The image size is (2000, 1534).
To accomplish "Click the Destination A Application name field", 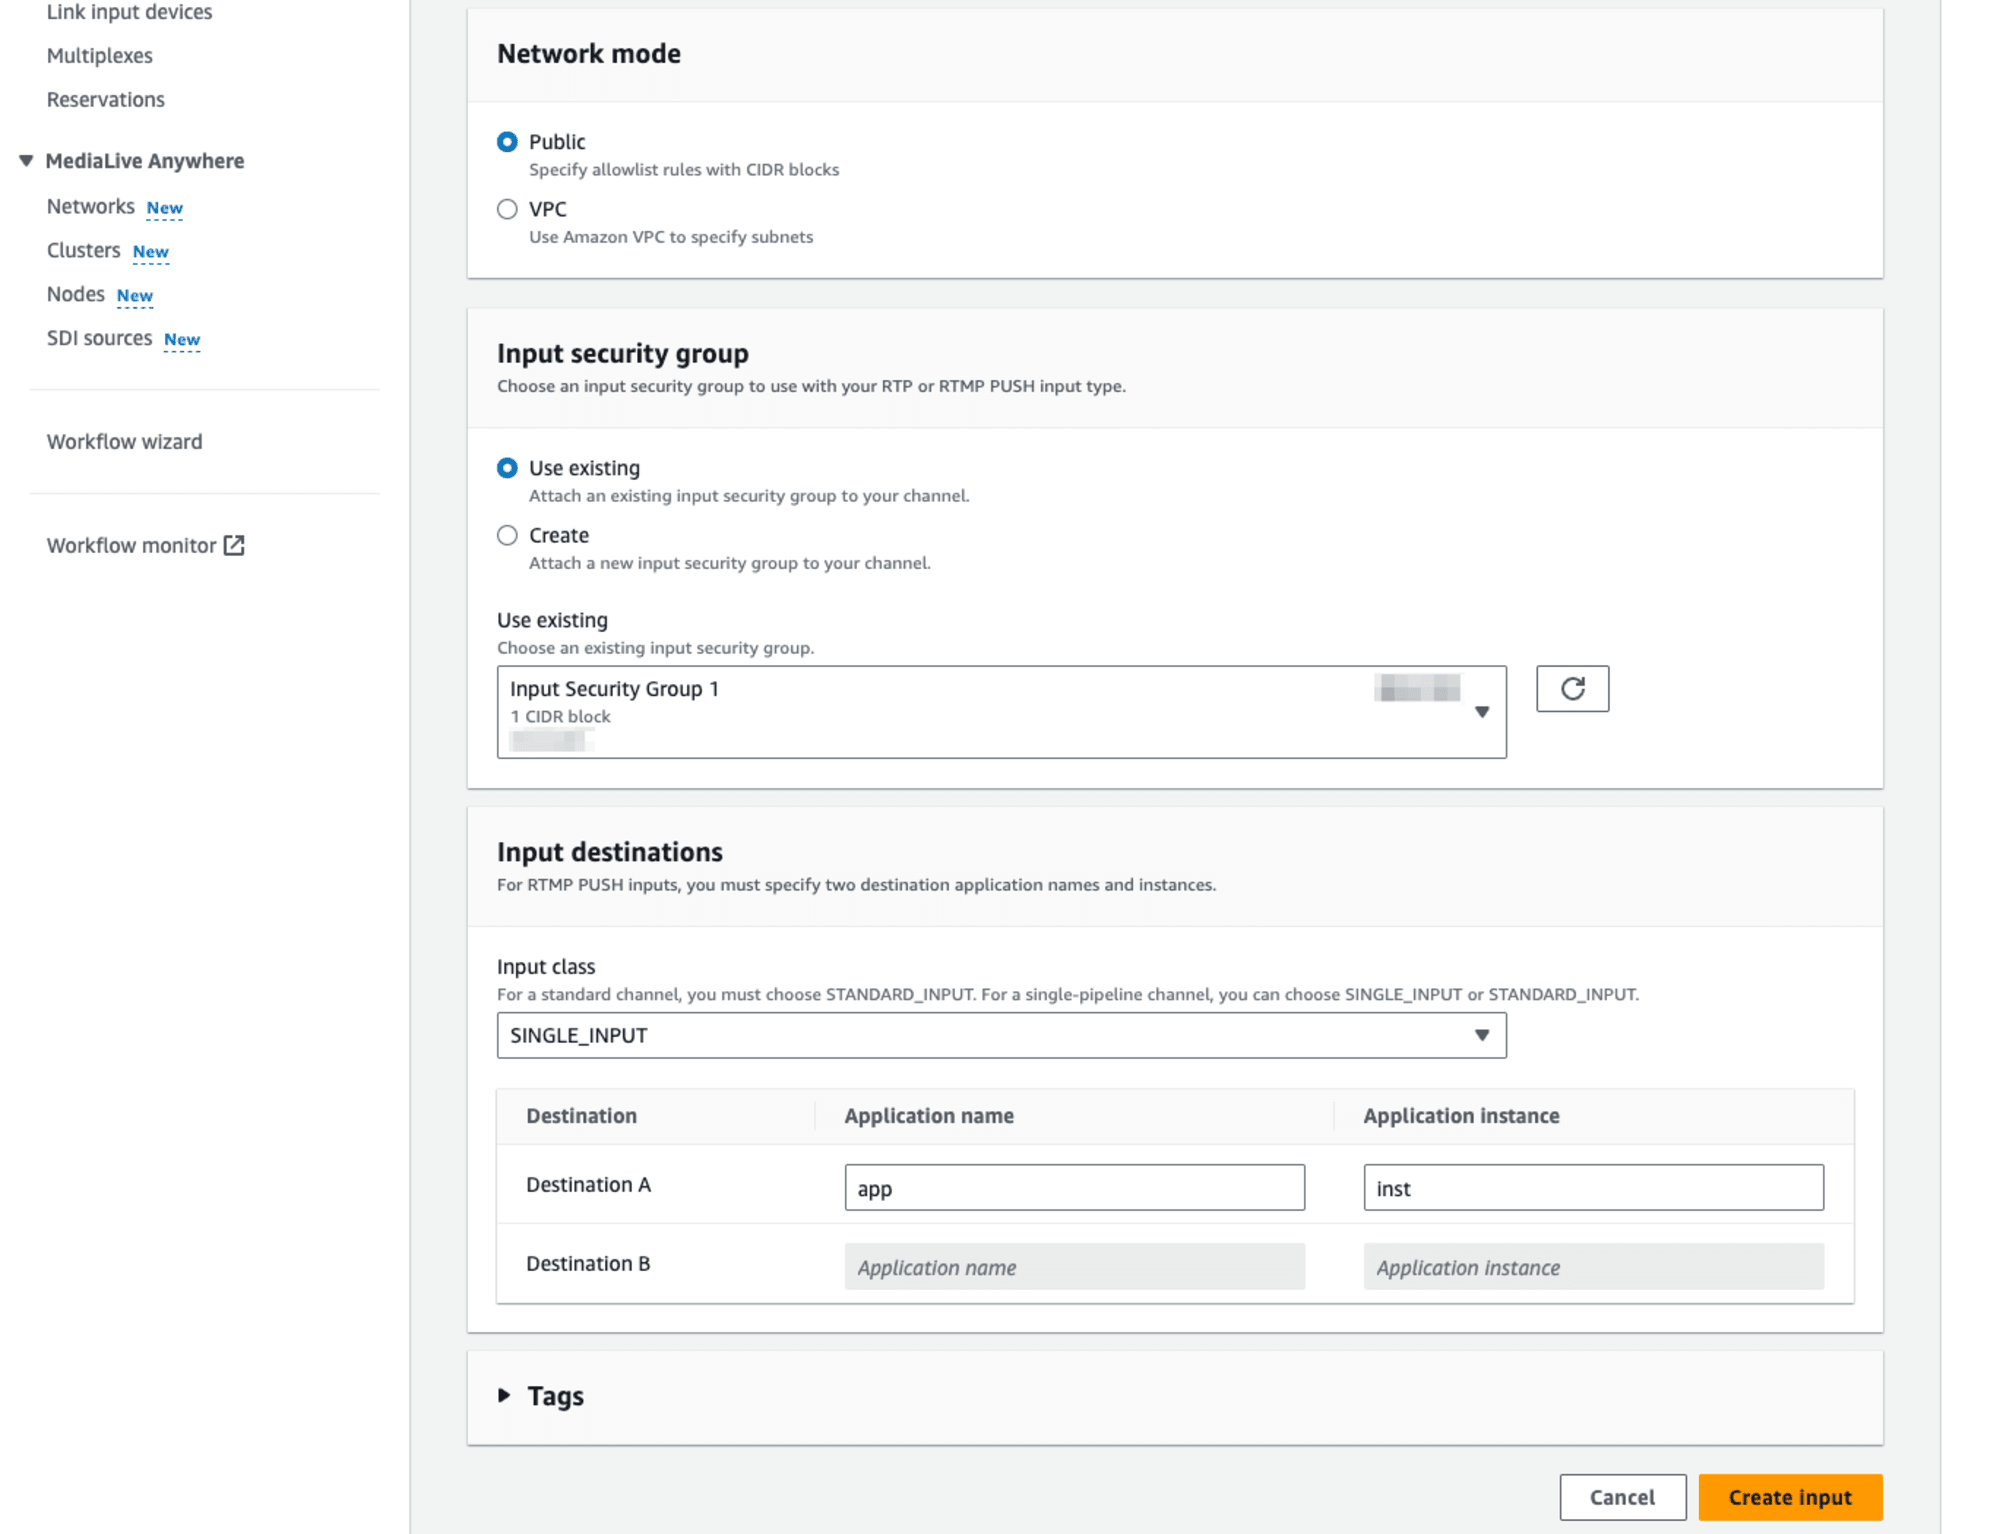I will pyautogui.click(x=1073, y=1188).
